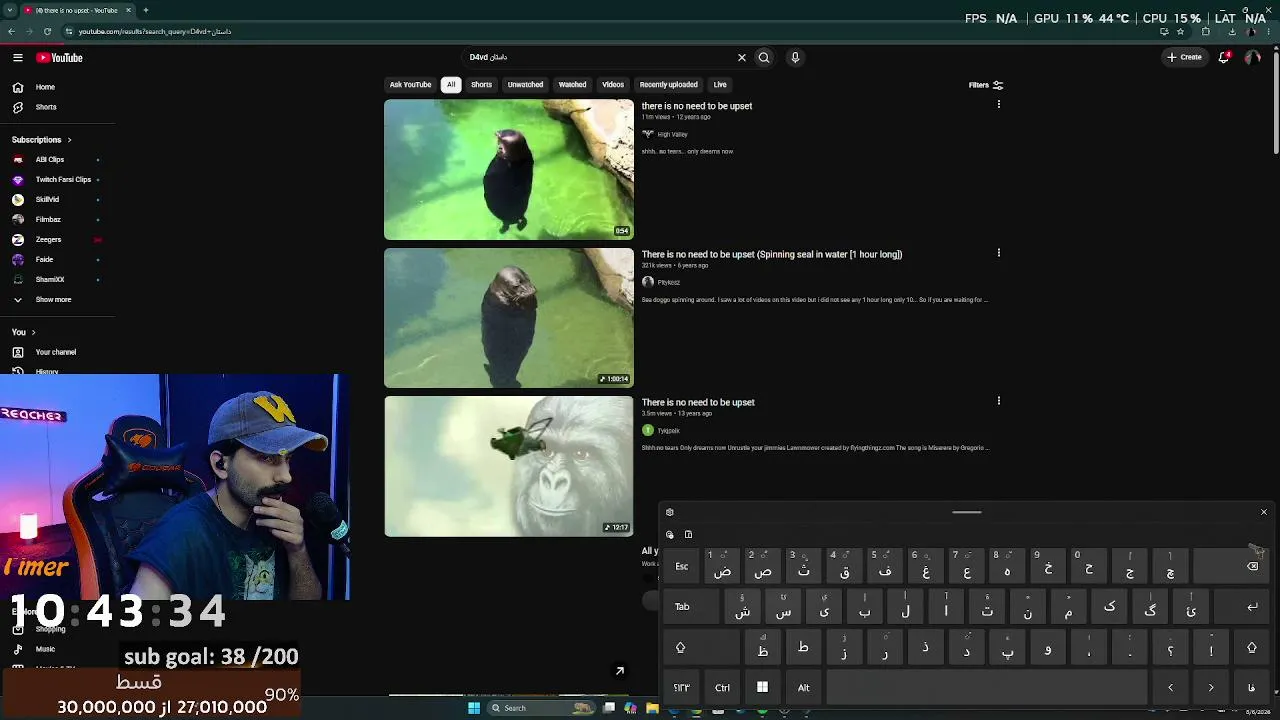This screenshot has height=720, width=1280.
Task: Open the browser downloads icon
Action: coord(1231,31)
